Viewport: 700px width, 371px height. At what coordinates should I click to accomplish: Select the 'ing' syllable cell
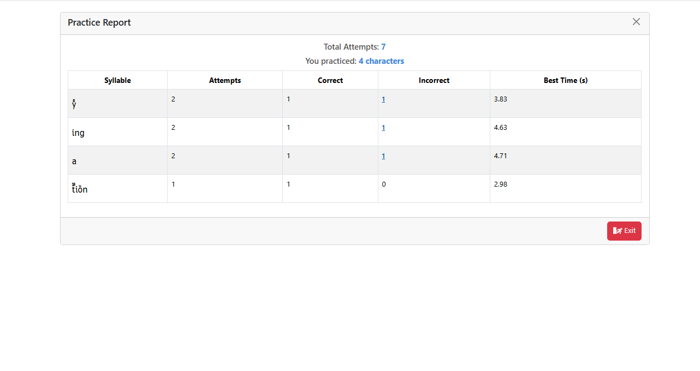click(118, 132)
